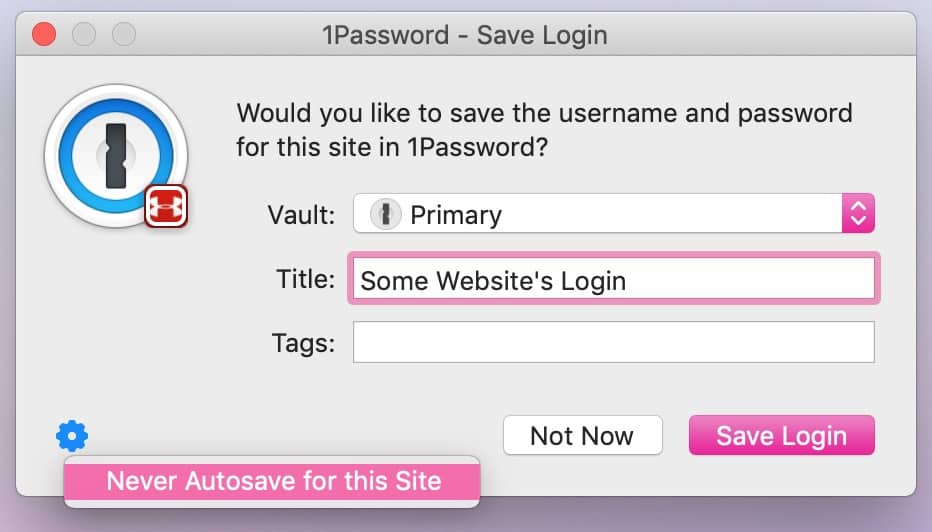Focus the Title field with Some Website's Login
The width and height of the screenshot is (932, 532).
[x=613, y=280]
